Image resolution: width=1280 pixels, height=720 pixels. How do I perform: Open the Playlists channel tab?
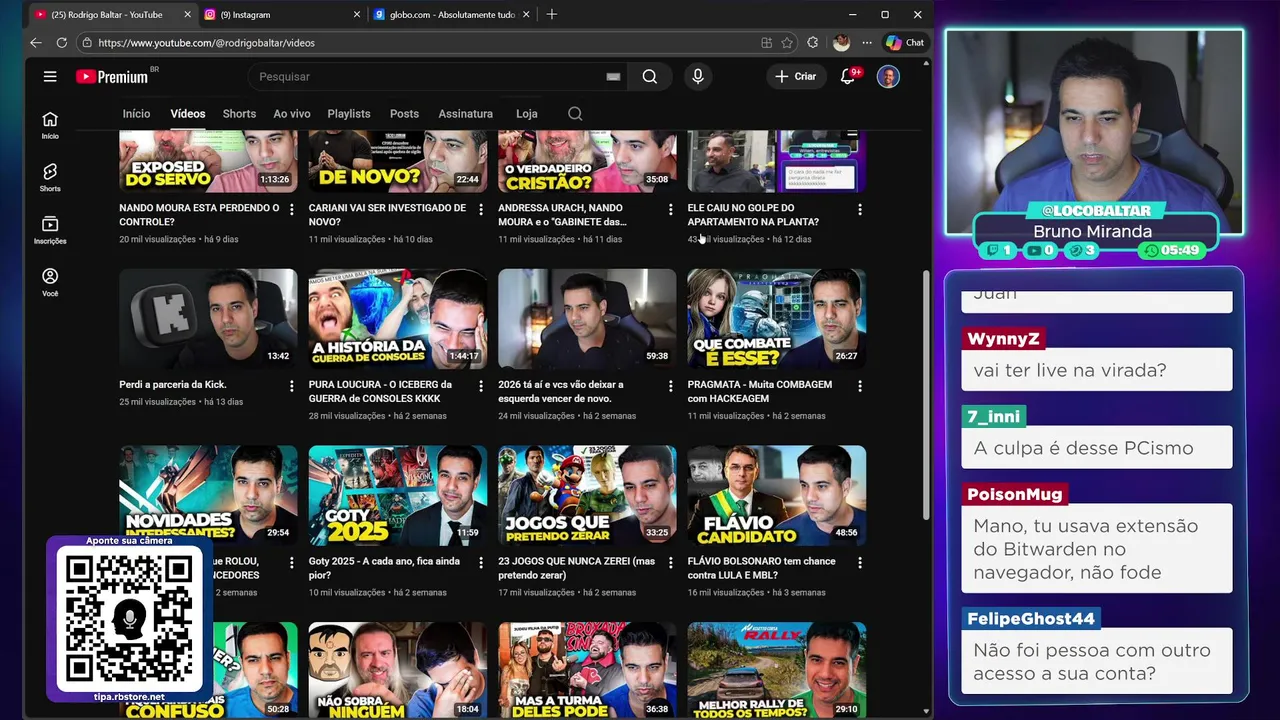(349, 114)
